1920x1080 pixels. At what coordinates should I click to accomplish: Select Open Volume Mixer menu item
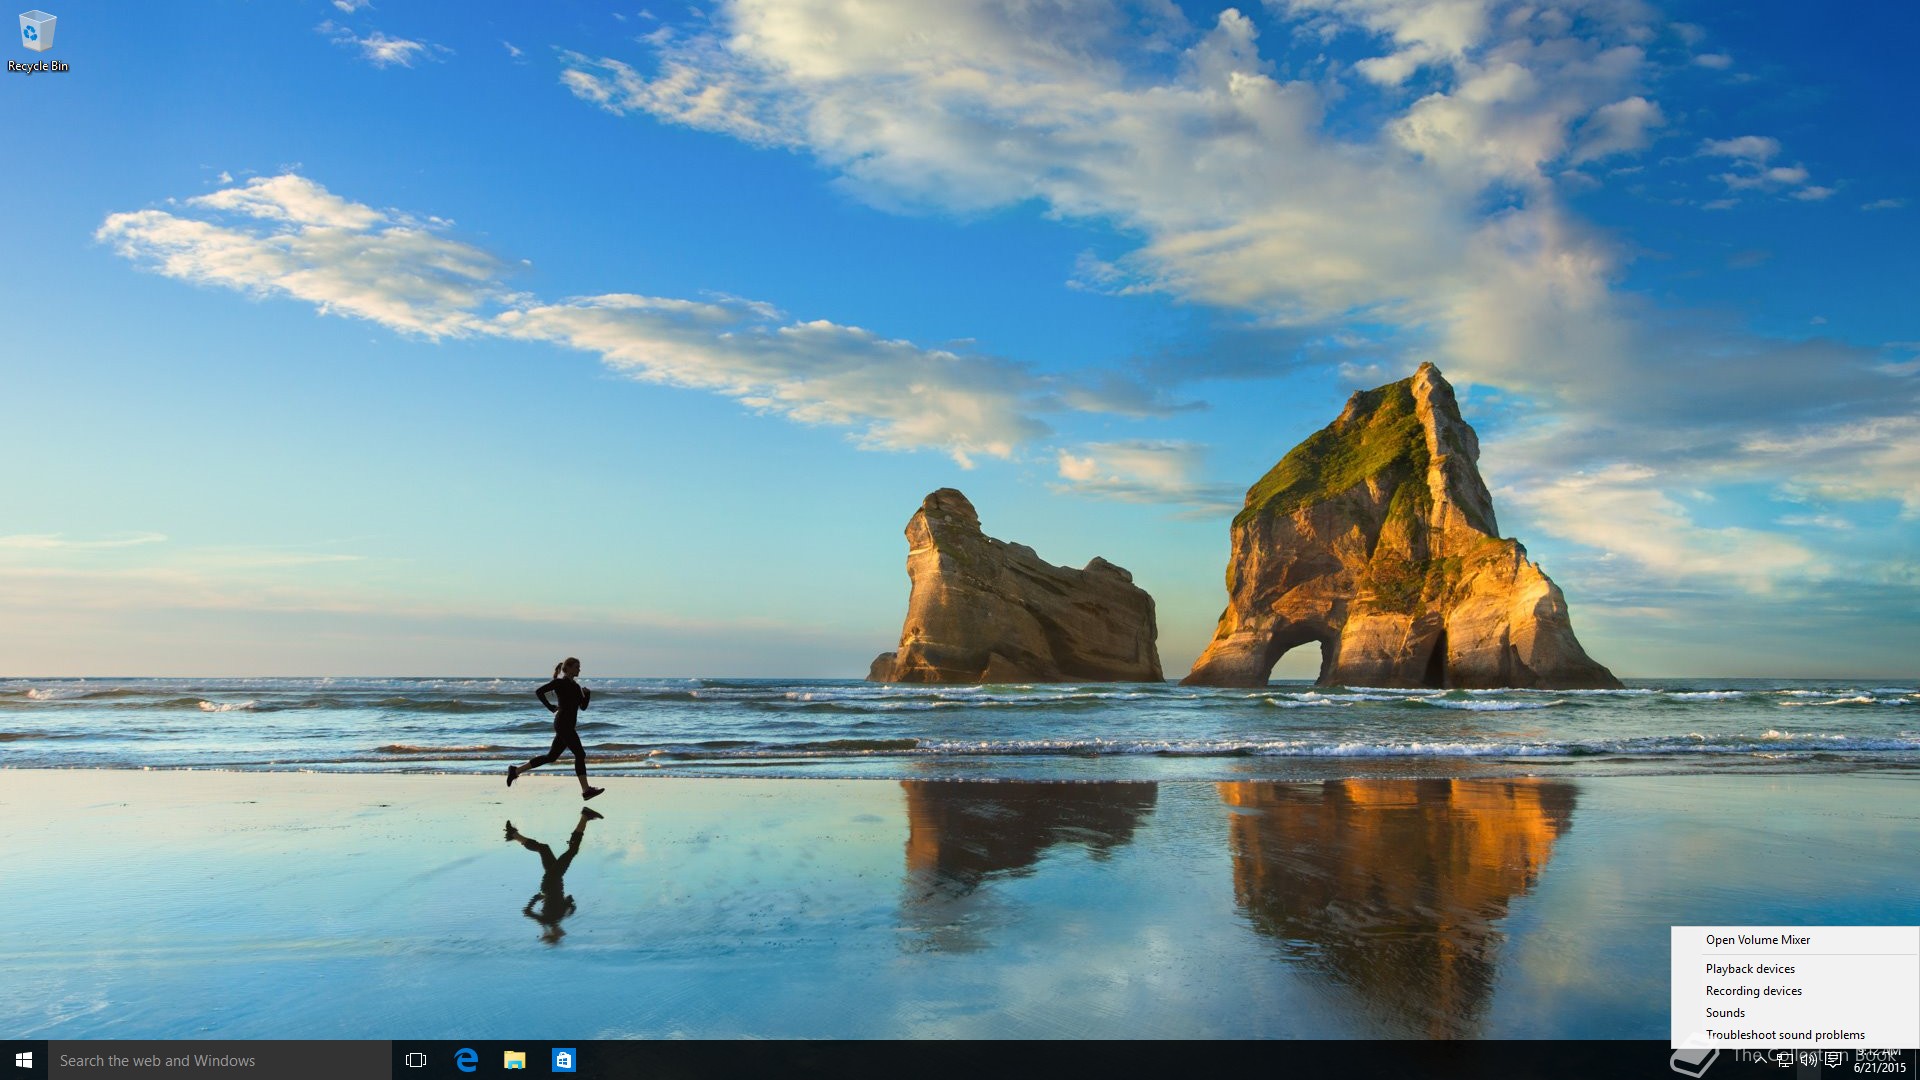pyautogui.click(x=1757, y=940)
